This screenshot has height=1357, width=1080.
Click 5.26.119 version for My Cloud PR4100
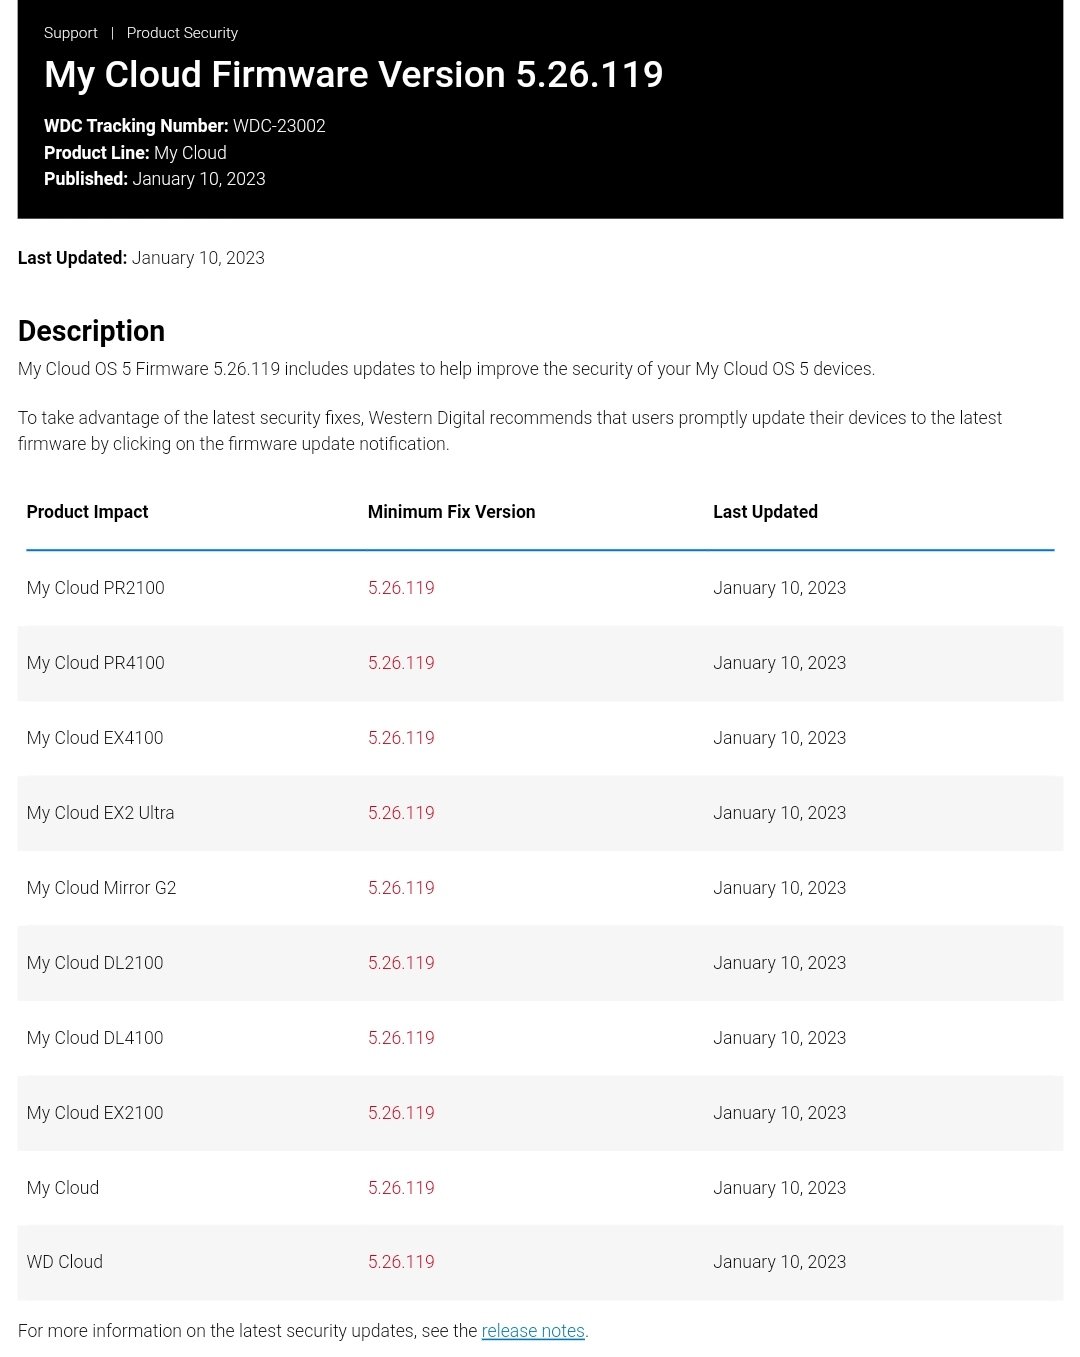pos(401,663)
